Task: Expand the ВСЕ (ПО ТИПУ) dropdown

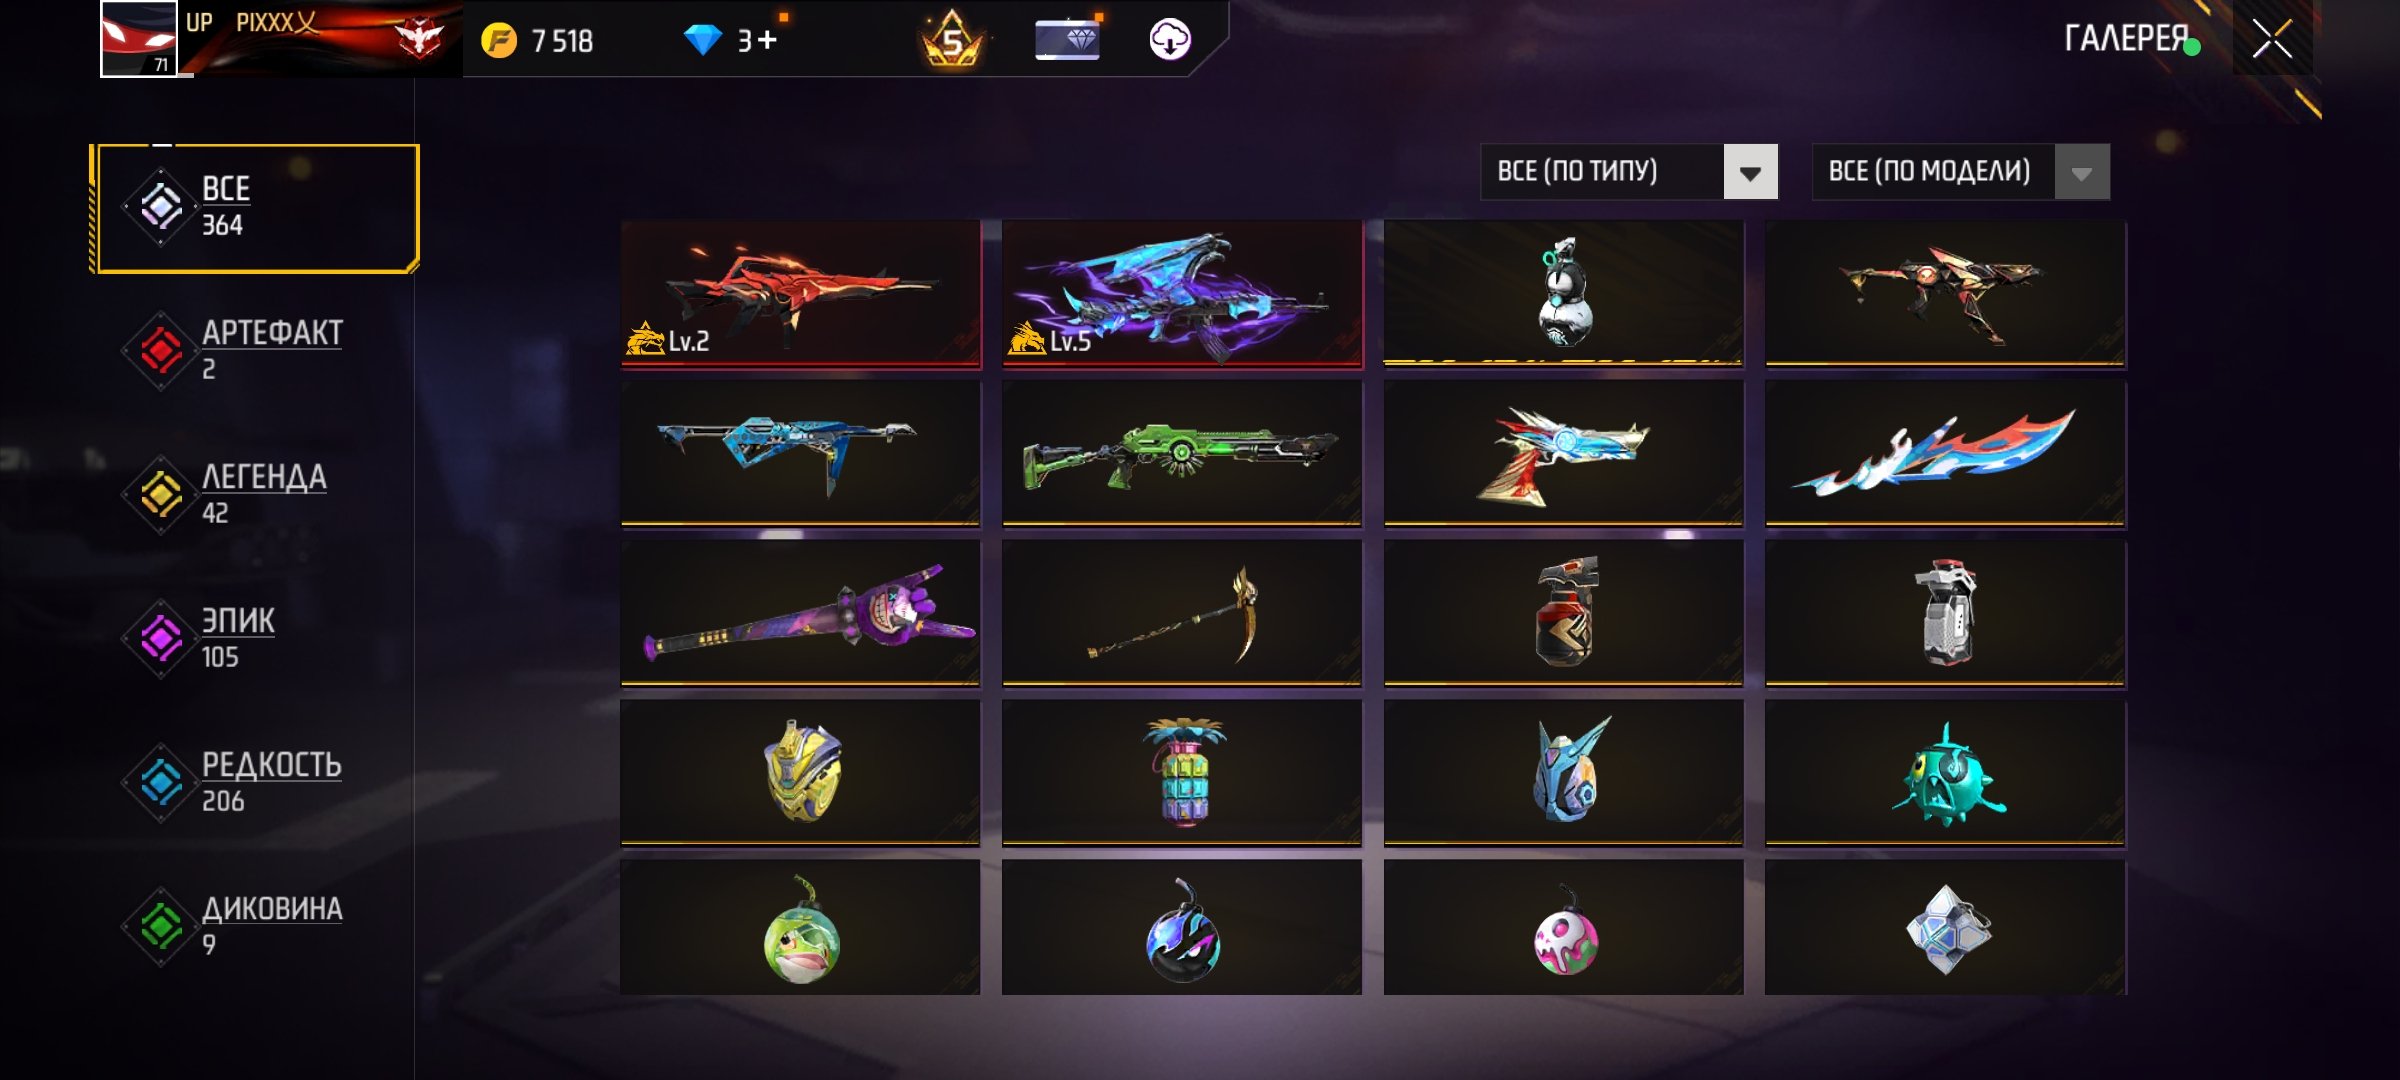Action: pos(1629,172)
